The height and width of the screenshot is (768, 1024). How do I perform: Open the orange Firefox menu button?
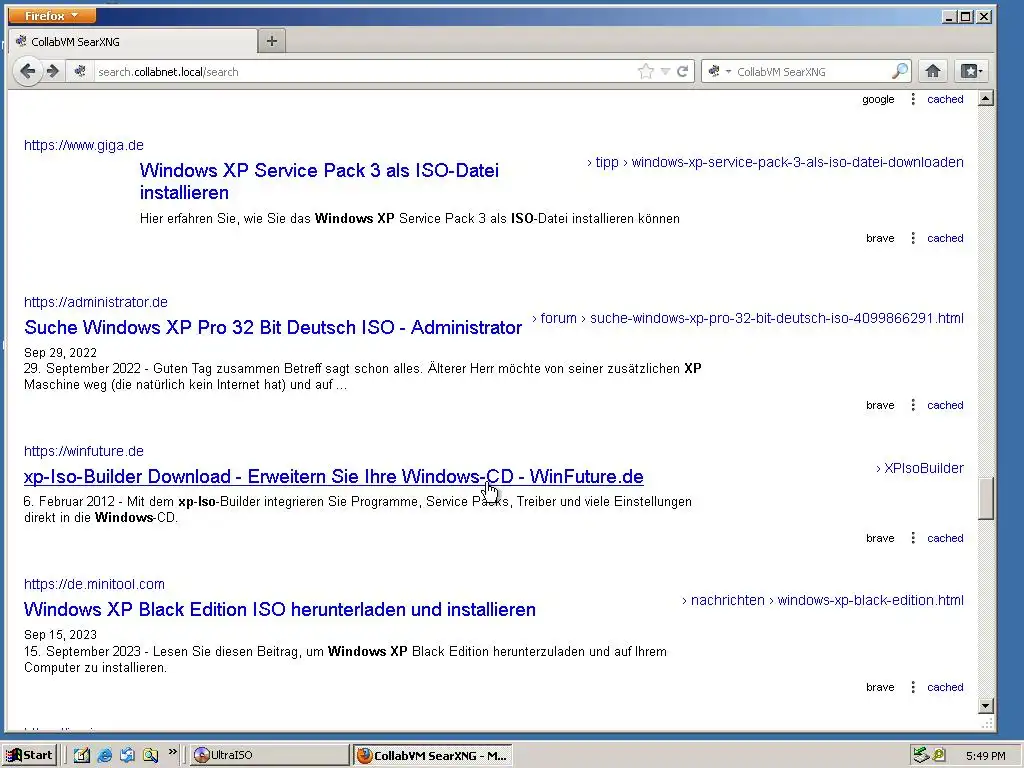click(x=52, y=15)
